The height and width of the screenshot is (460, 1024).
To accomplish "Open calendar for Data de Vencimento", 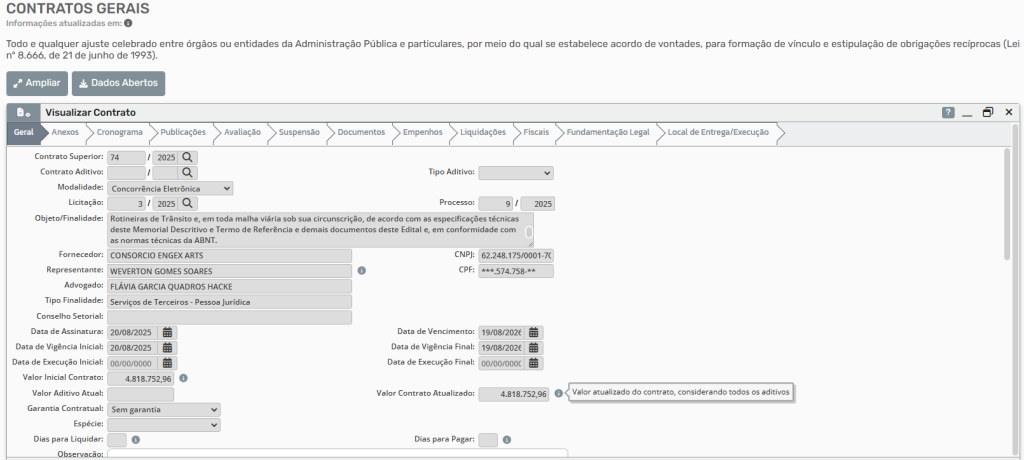I will (534, 333).
